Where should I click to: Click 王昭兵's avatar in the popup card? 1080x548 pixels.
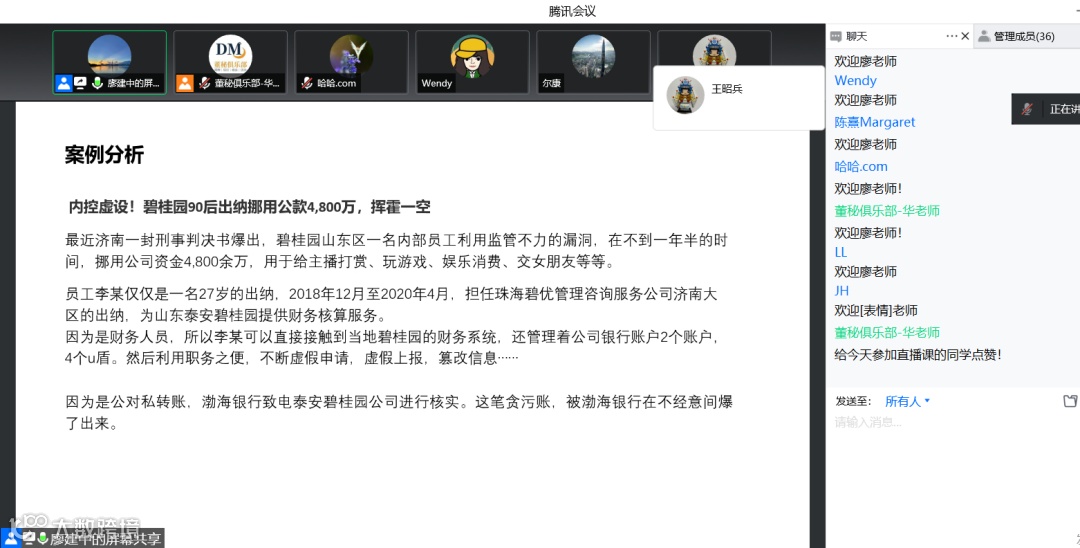tap(685, 95)
